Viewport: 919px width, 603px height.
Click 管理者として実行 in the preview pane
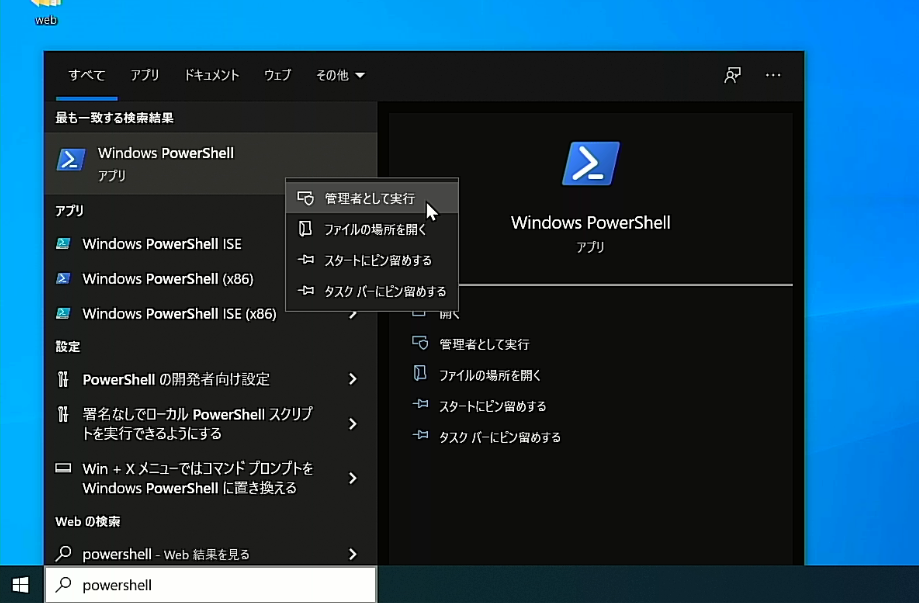(x=484, y=345)
